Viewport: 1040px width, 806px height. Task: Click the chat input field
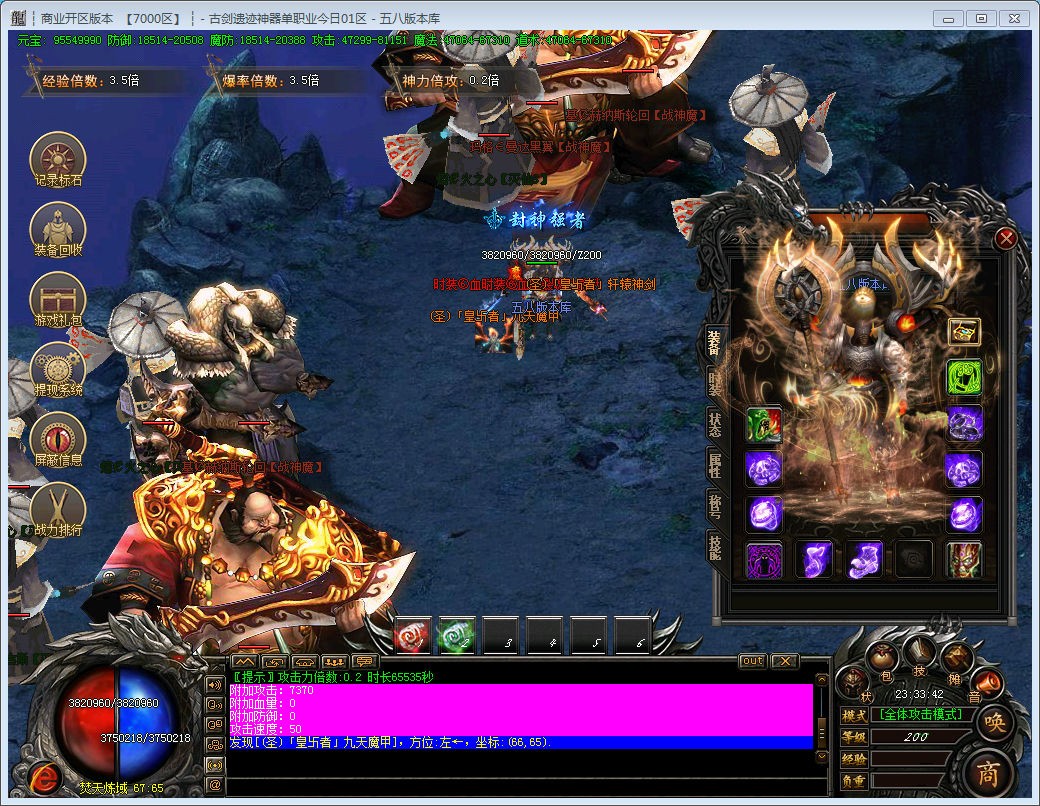[525, 787]
